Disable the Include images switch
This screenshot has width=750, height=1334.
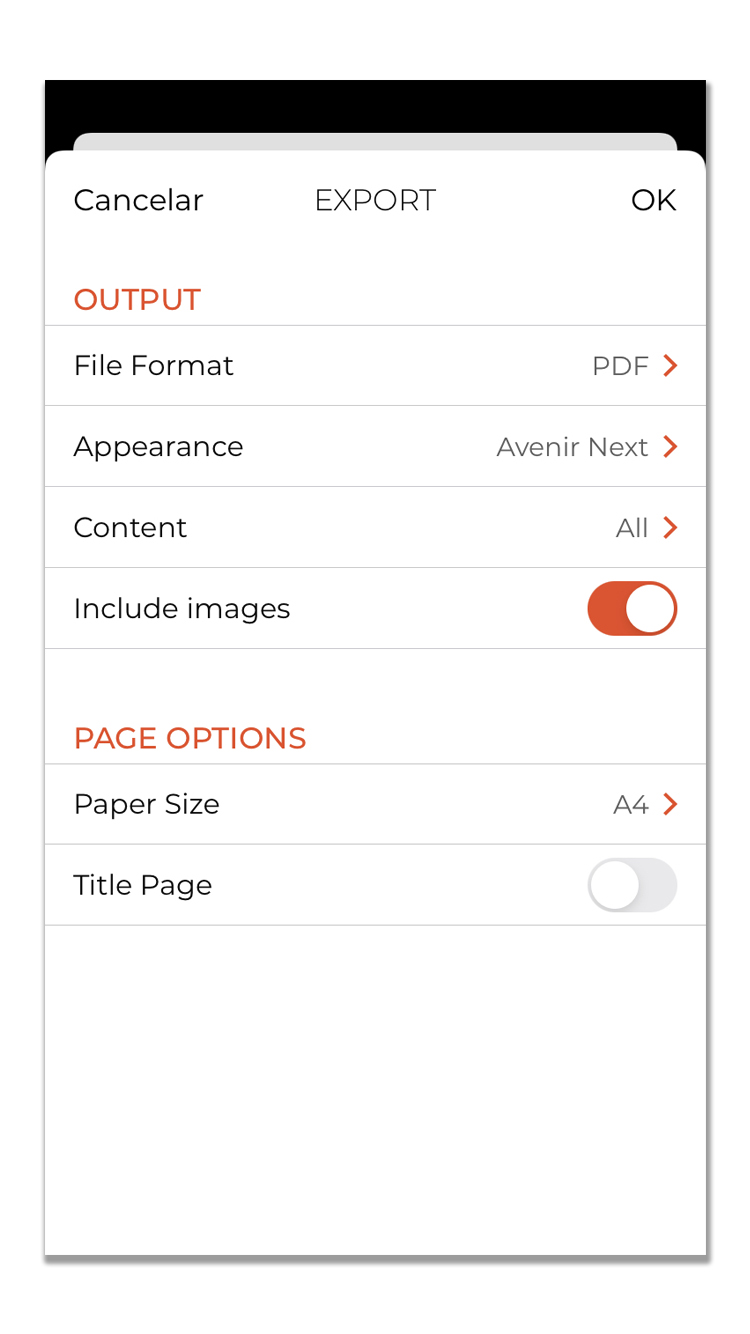[632, 608]
